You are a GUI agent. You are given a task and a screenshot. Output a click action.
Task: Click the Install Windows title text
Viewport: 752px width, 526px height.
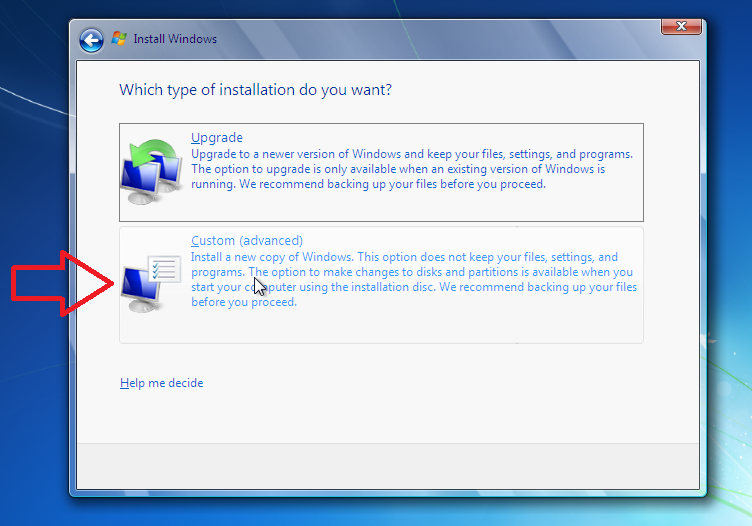[175, 39]
